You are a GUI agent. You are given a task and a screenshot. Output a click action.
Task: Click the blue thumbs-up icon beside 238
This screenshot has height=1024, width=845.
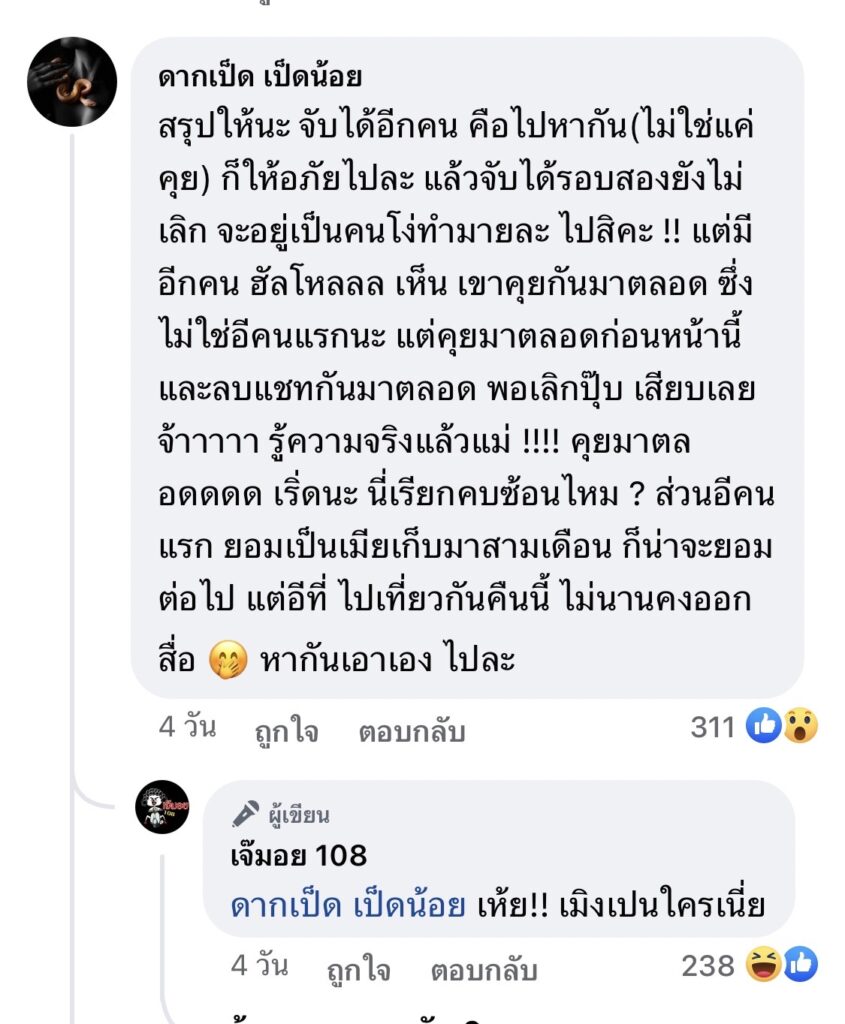(800, 966)
